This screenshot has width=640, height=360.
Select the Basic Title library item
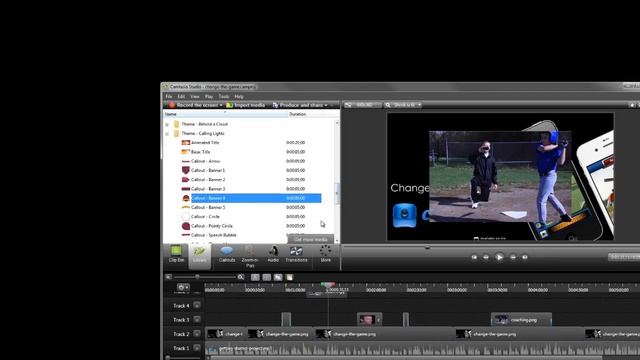(x=201, y=152)
